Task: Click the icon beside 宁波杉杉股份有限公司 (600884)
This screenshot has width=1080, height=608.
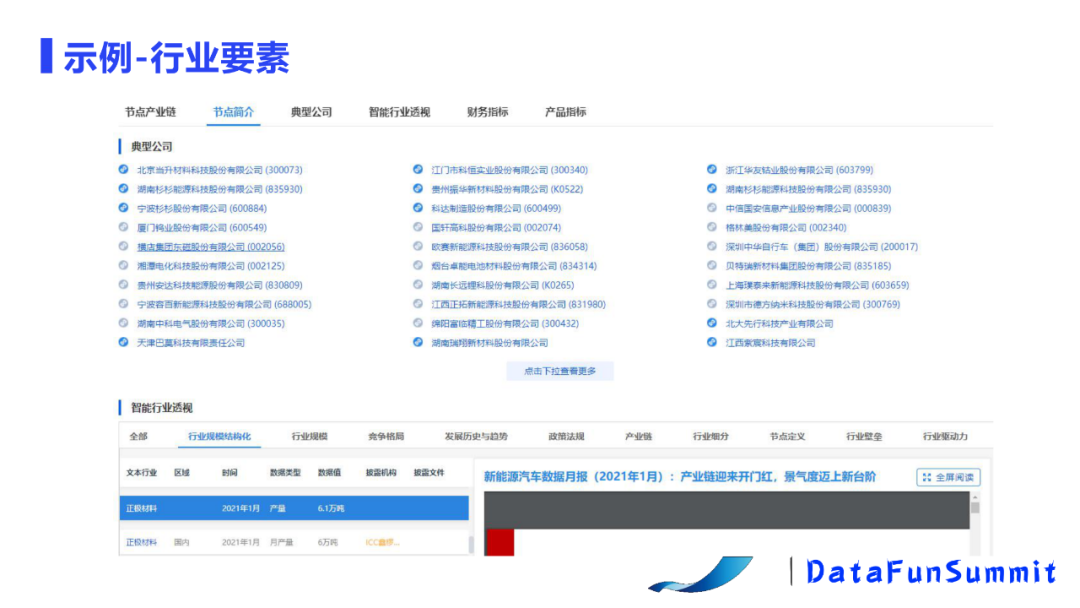Action: tap(123, 208)
